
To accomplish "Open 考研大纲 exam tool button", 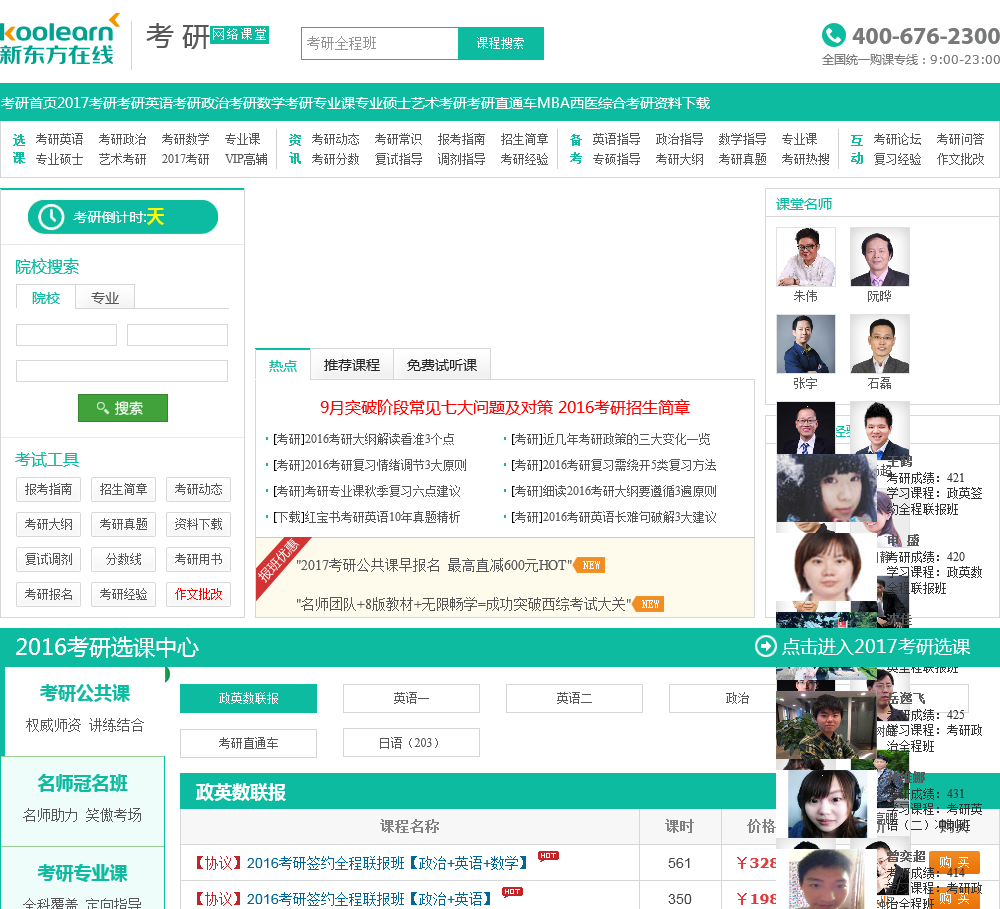I will coord(48,524).
